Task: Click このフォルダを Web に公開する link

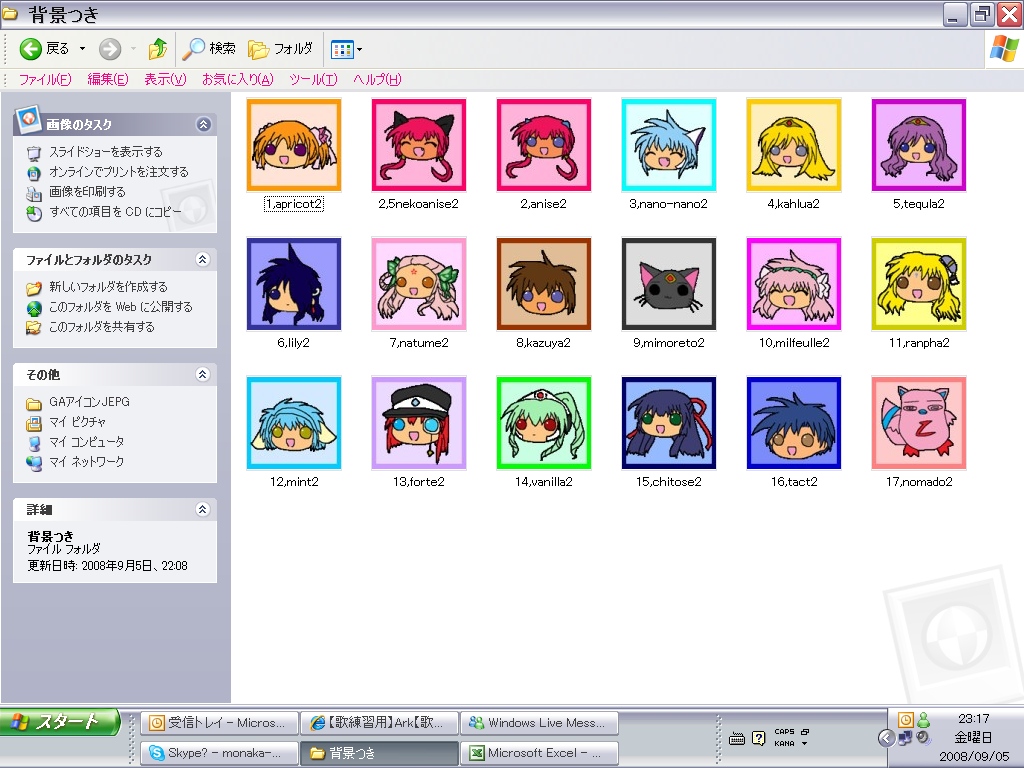Action: (121, 307)
